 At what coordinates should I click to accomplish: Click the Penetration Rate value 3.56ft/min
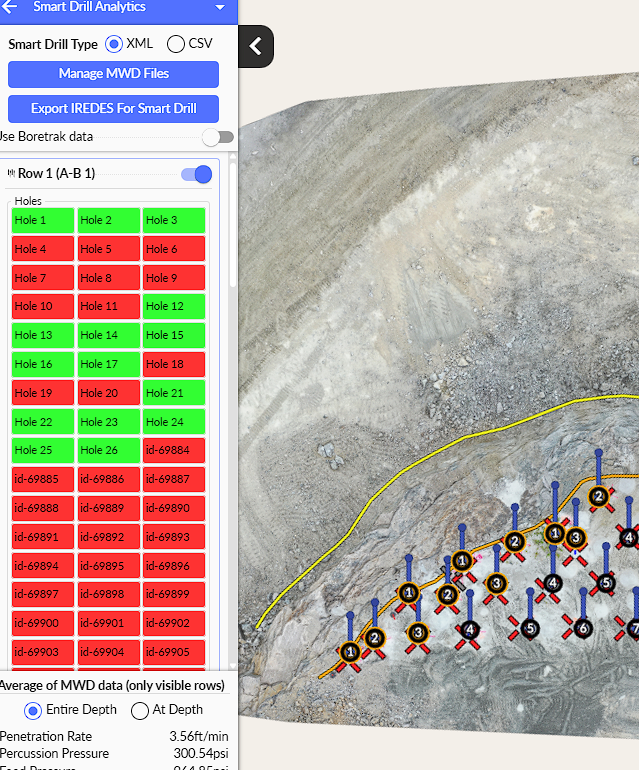(x=199, y=737)
